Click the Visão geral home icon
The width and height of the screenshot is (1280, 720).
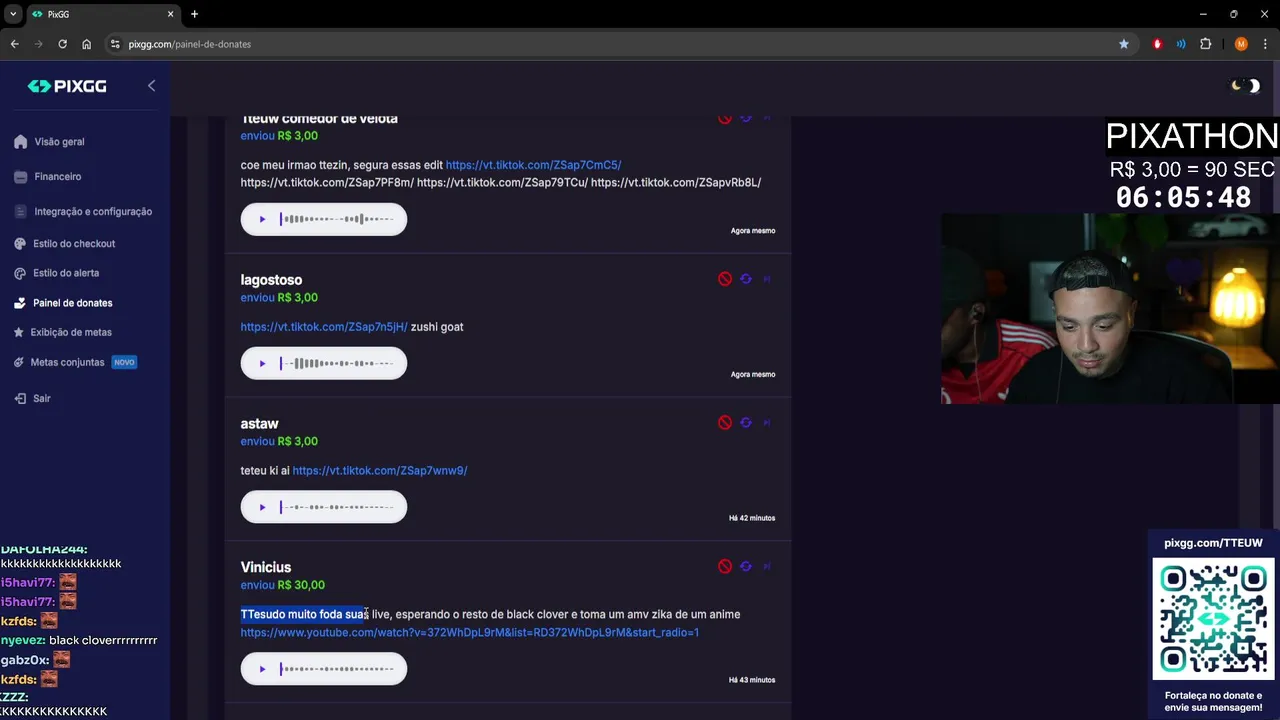20,142
